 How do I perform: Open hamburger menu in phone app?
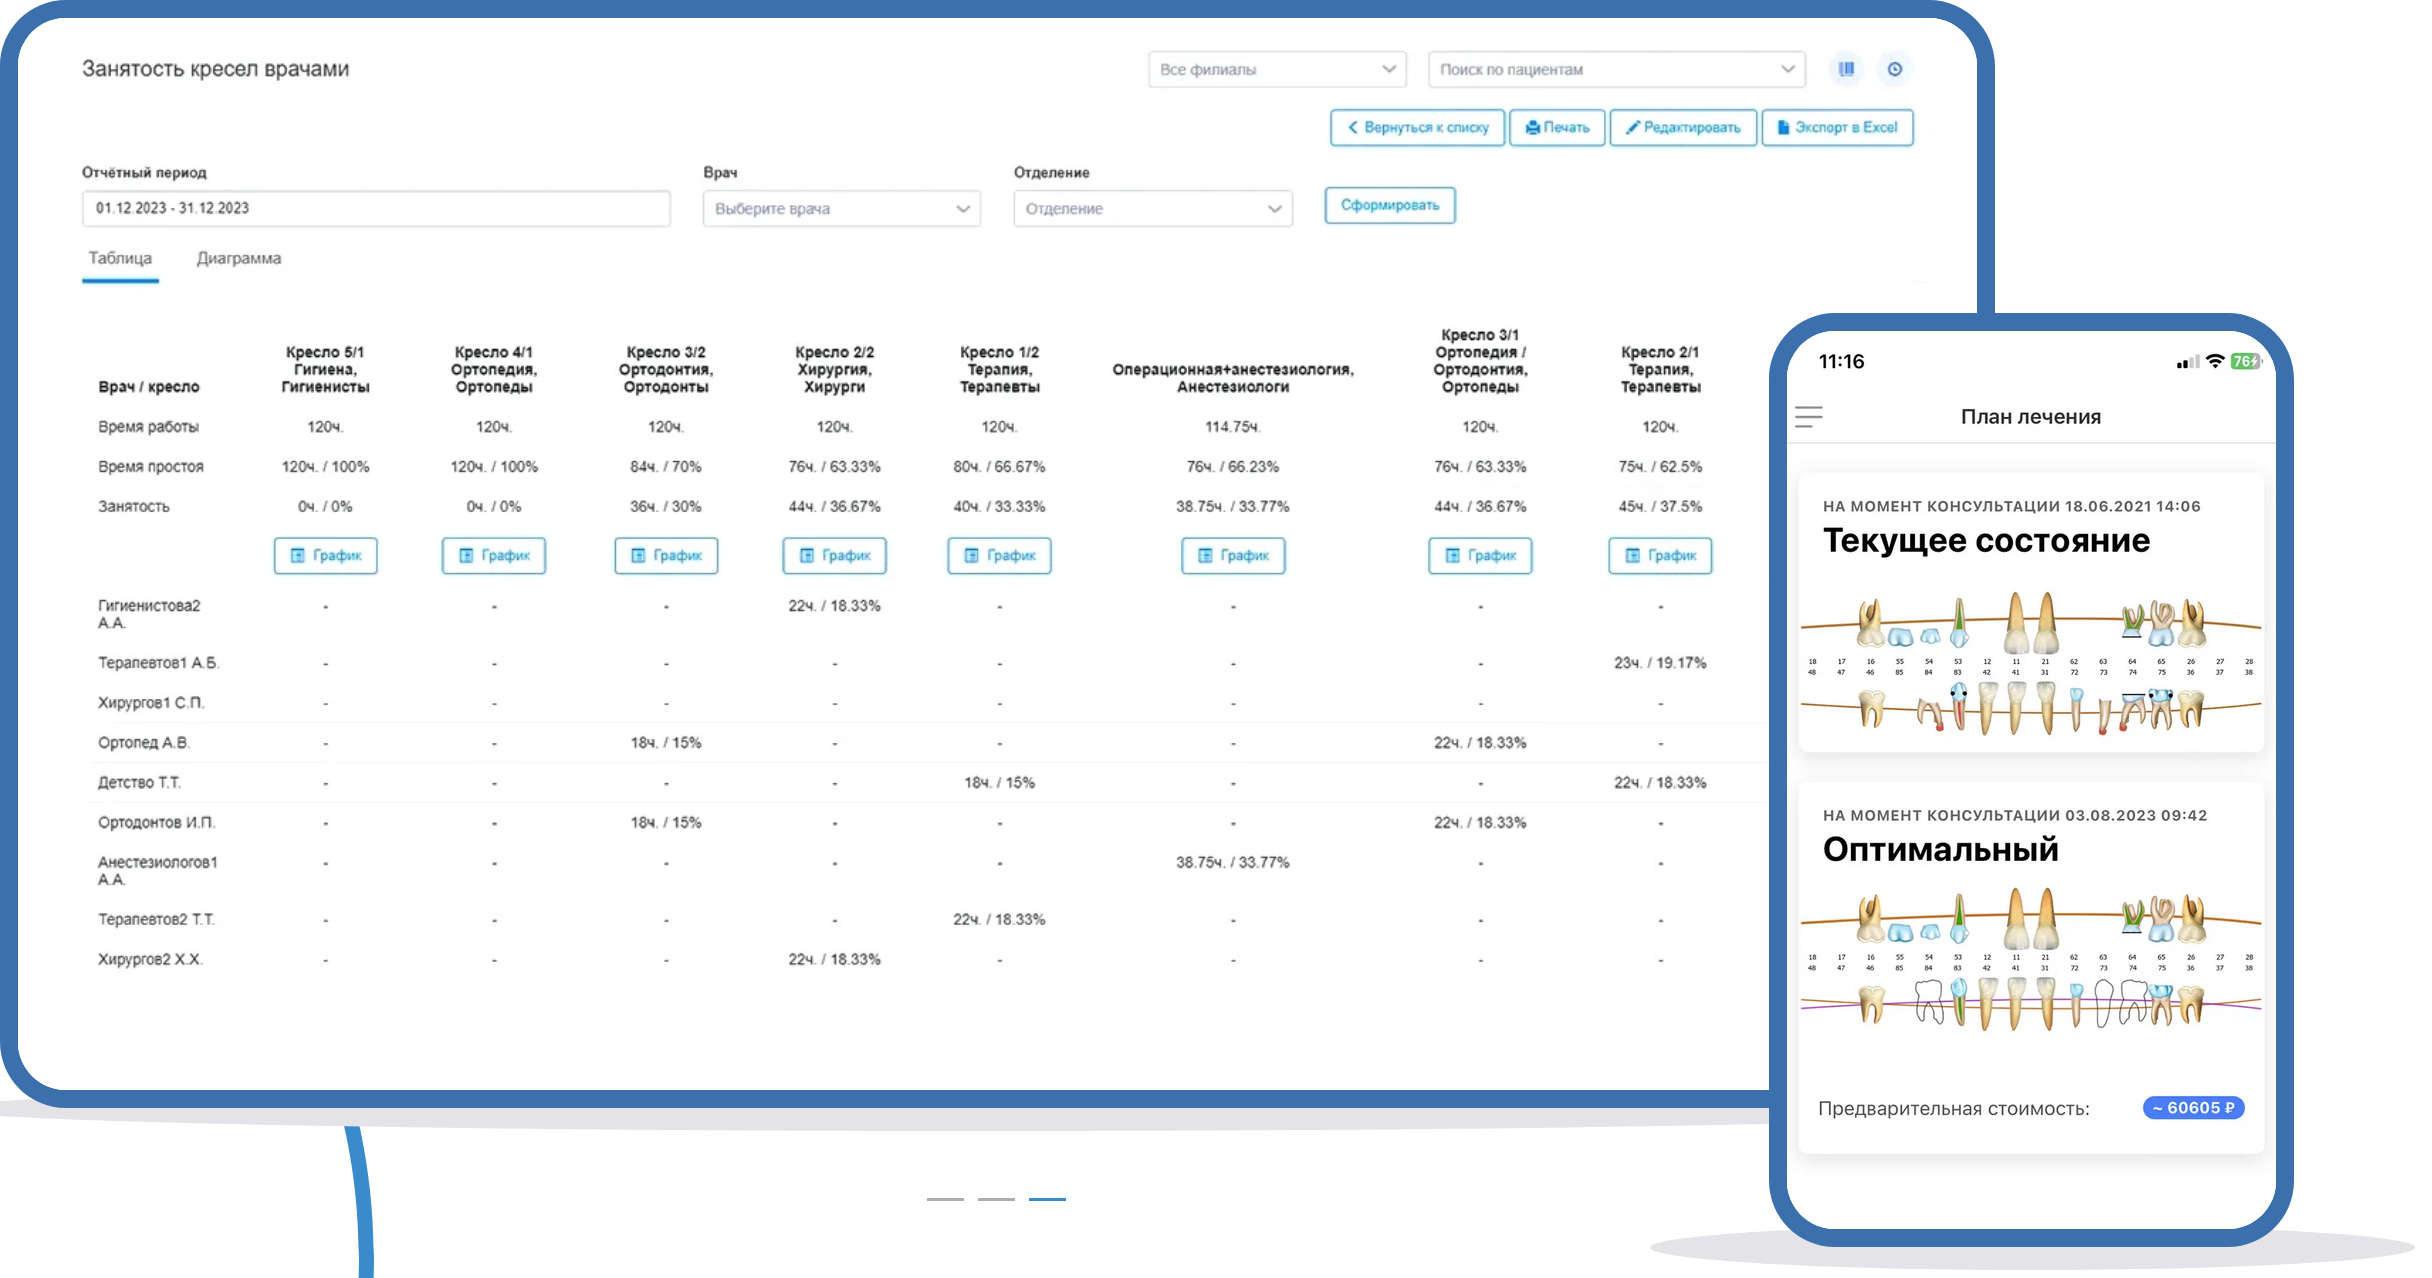pyautogui.click(x=1808, y=417)
